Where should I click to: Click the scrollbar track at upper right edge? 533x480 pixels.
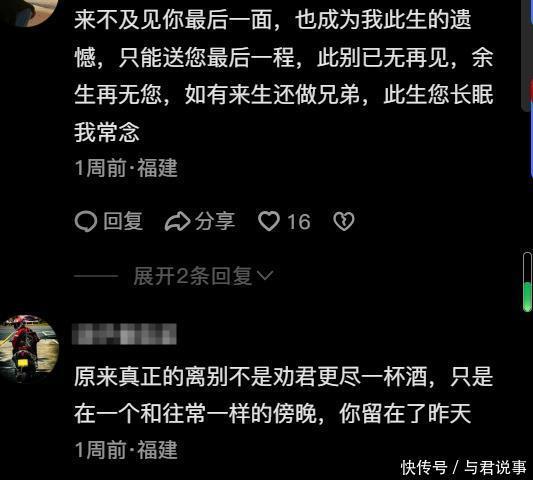coord(528,54)
